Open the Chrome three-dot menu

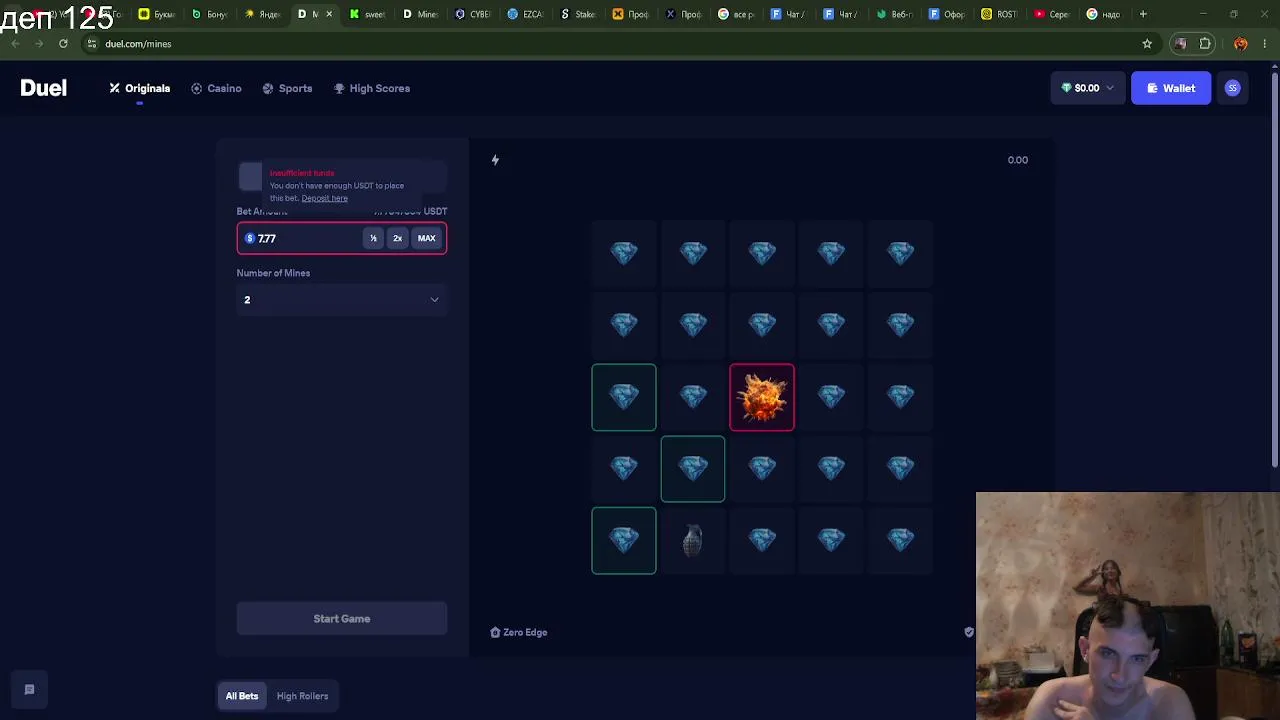[x=1265, y=44]
